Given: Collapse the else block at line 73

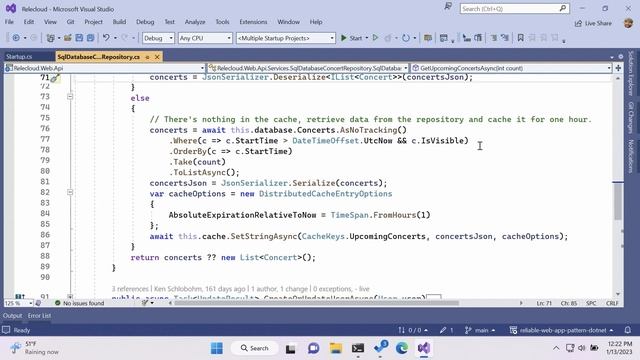Looking at the screenshot, I should [x=70, y=97].
